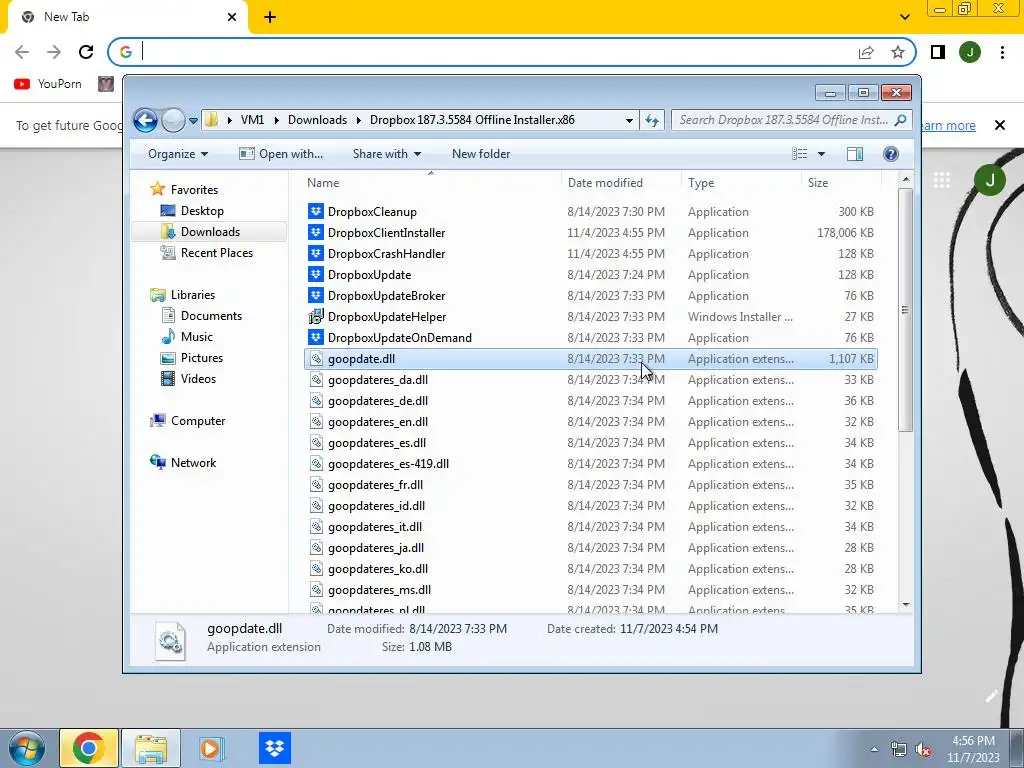Expand the Downloads breadcrumb arrow

click(359, 120)
